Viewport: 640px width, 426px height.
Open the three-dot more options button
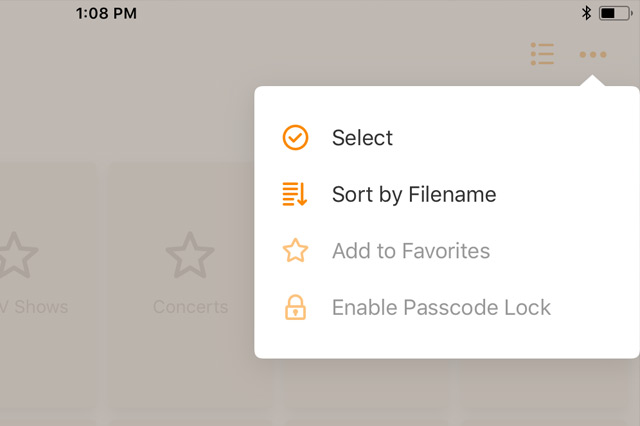pyautogui.click(x=593, y=54)
